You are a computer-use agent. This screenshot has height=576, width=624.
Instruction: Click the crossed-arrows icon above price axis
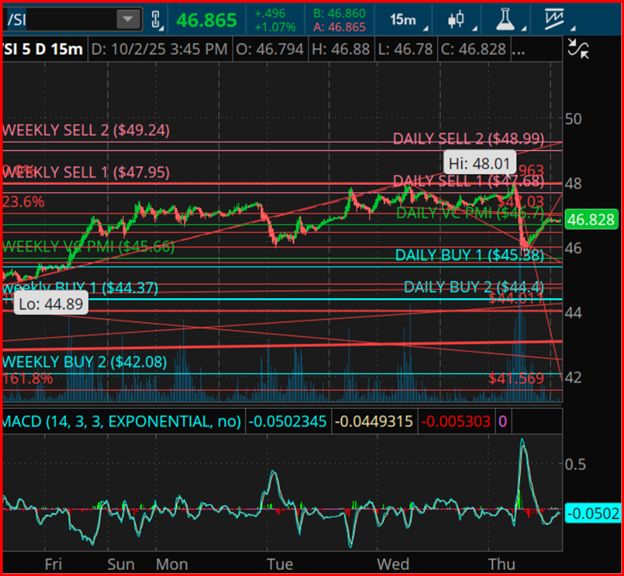coord(578,48)
